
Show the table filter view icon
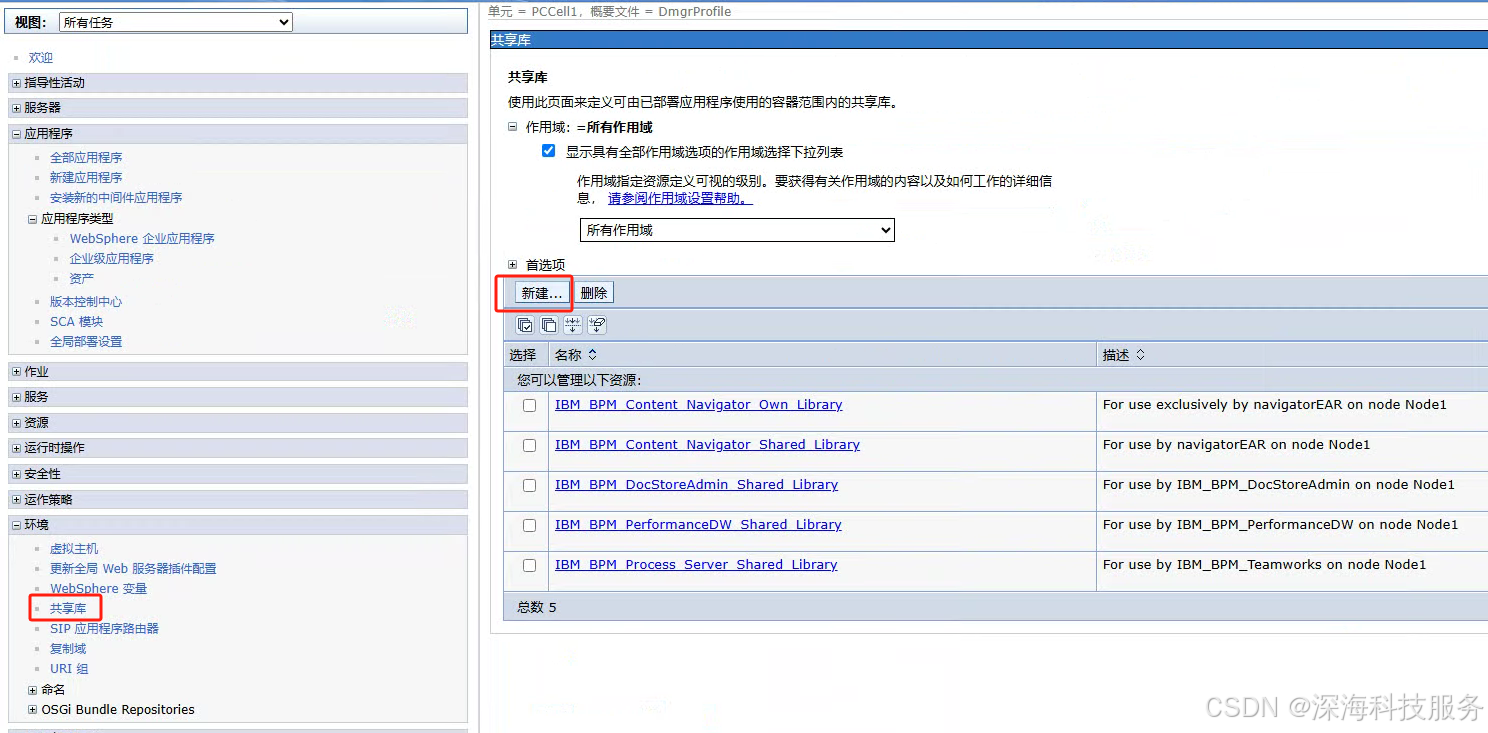pyautogui.click(x=573, y=325)
